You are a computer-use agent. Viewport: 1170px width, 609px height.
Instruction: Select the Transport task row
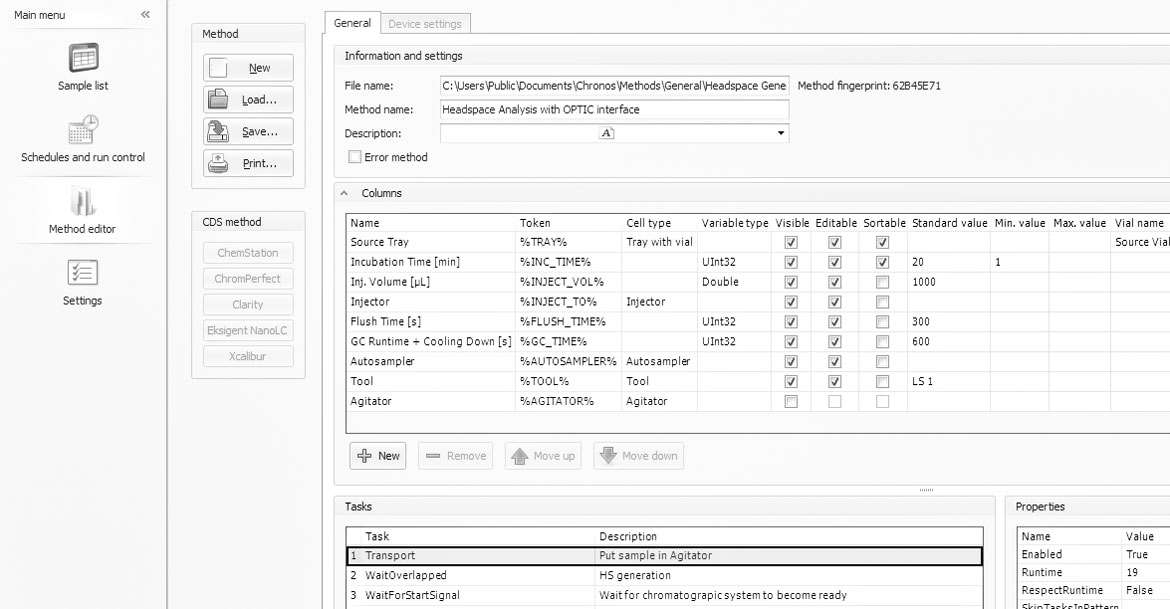click(x=664, y=556)
